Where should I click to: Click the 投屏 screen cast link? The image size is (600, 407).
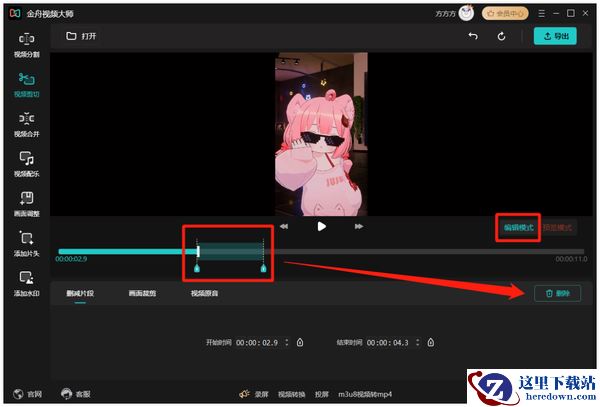(322, 394)
